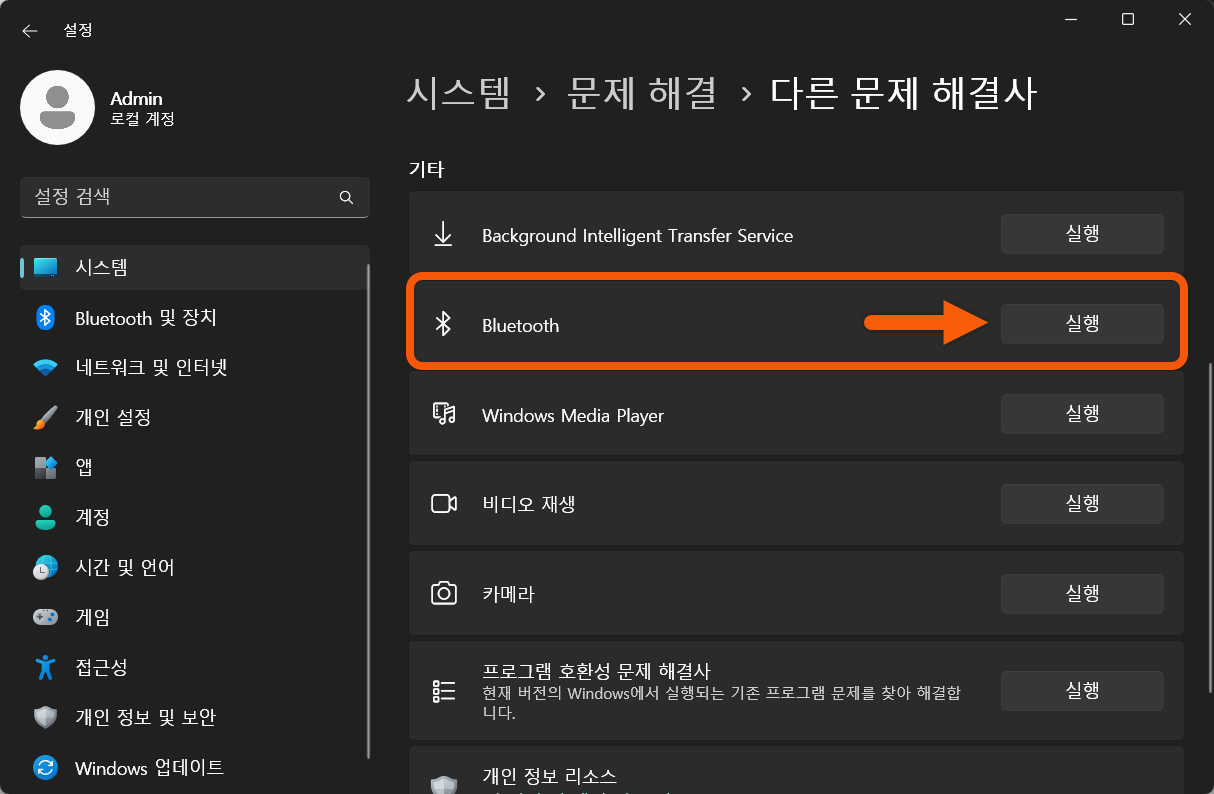The width and height of the screenshot is (1214, 794).
Task: Click the 카메라 camera icon
Action: coord(443,593)
